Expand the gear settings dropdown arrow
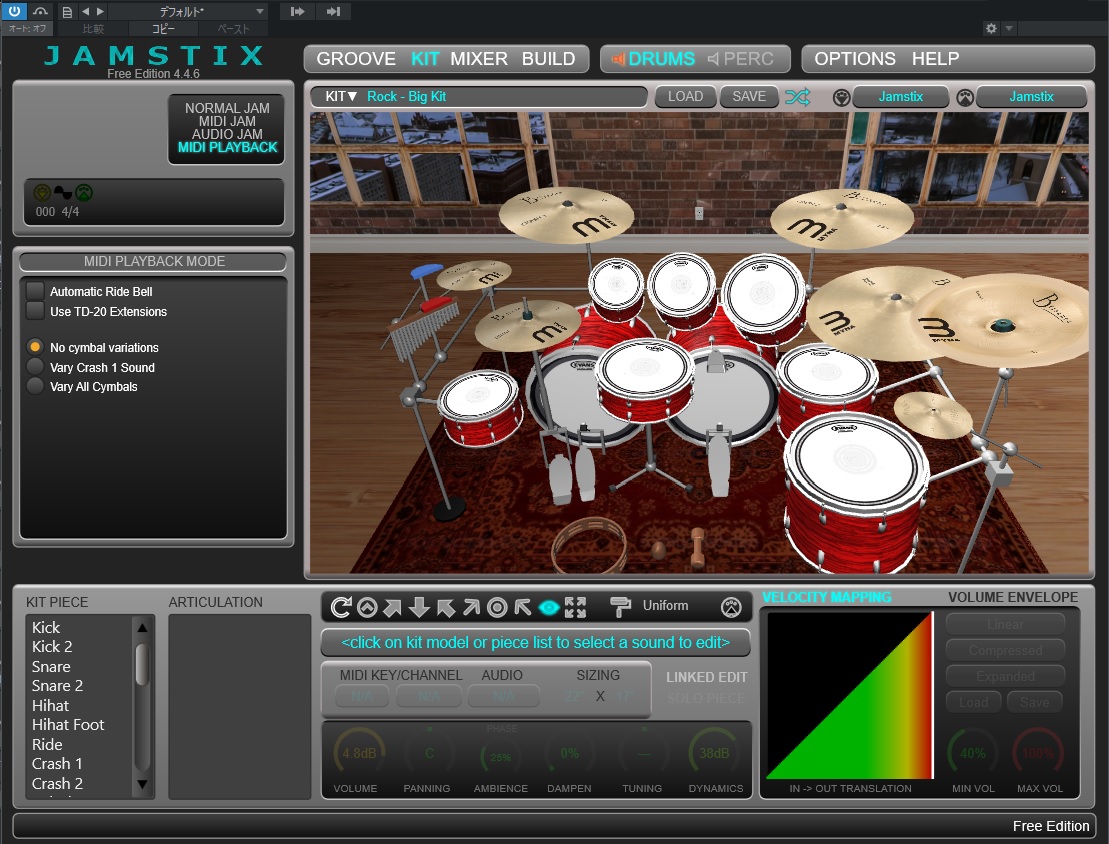Screen dimensions: 1109x844 1009,29
